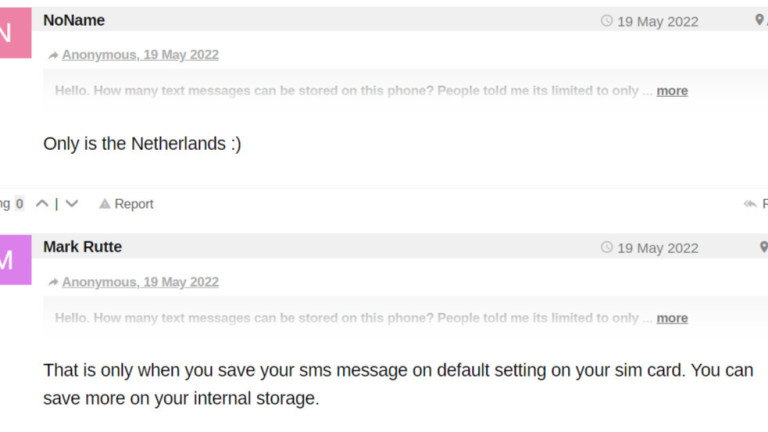Click the rating count '0' badge
This screenshot has height=432, width=768.
pyautogui.click(x=19, y=204)
